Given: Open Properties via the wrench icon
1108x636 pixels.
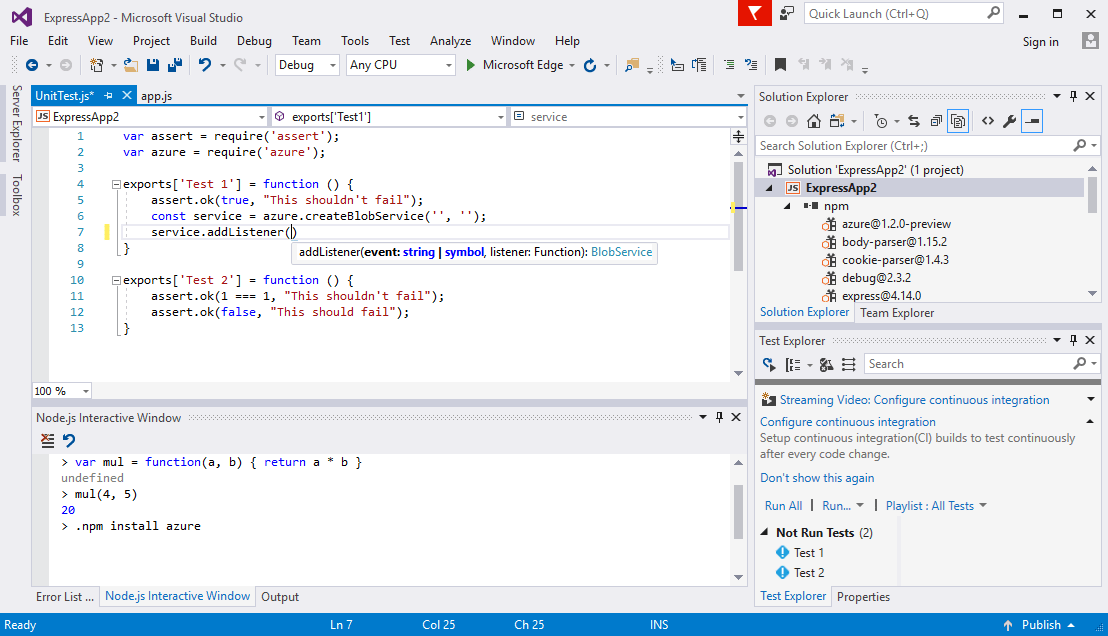Looking at the screenshot, I should click(1011, 121).
